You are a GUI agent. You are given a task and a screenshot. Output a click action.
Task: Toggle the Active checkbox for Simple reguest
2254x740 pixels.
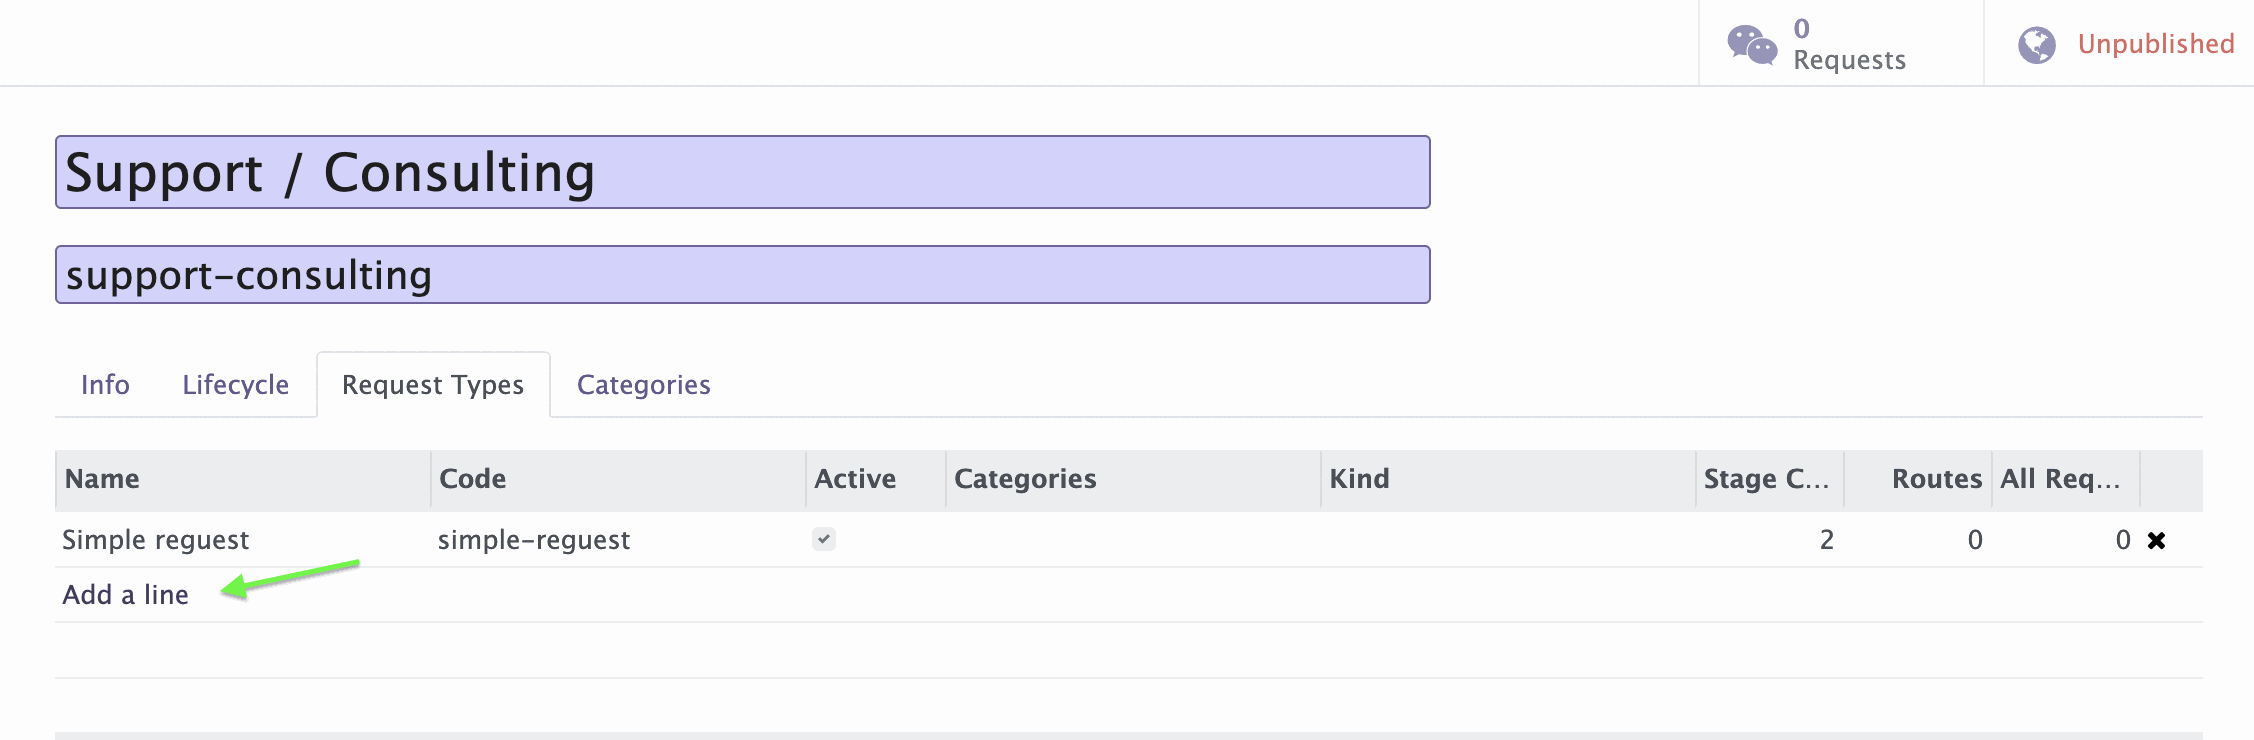tap(824, 539)
